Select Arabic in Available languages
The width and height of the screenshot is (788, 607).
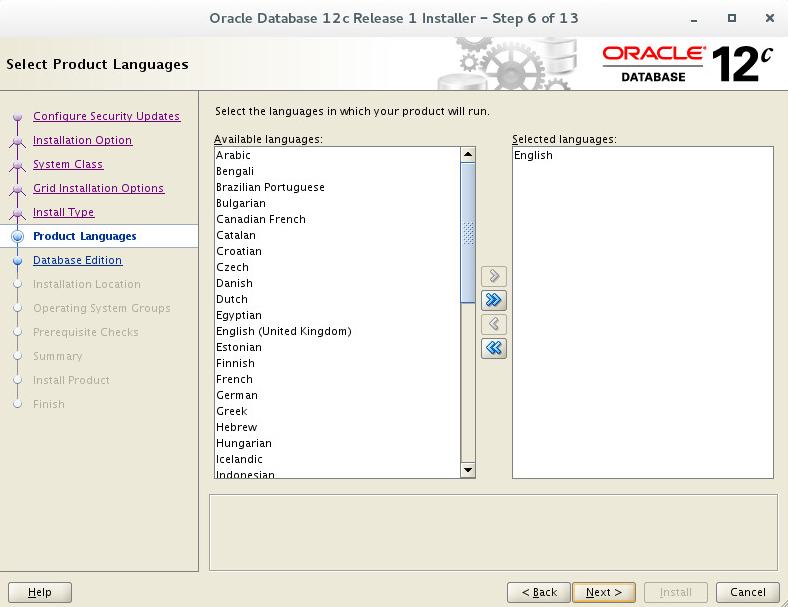[337, 155]
